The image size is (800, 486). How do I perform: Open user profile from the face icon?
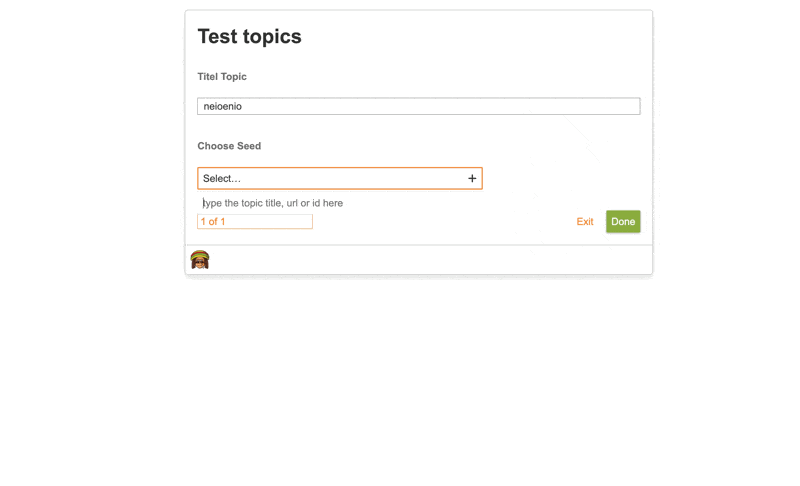[200, 260]
